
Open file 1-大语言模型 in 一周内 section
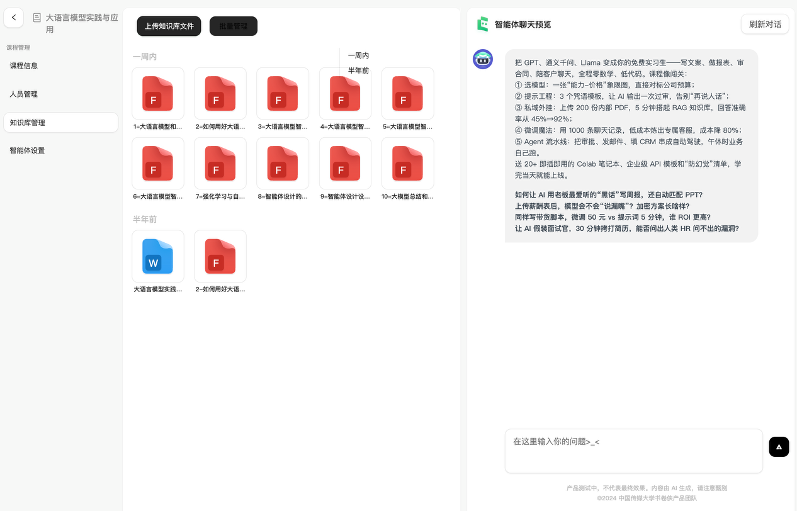point(158,94)
